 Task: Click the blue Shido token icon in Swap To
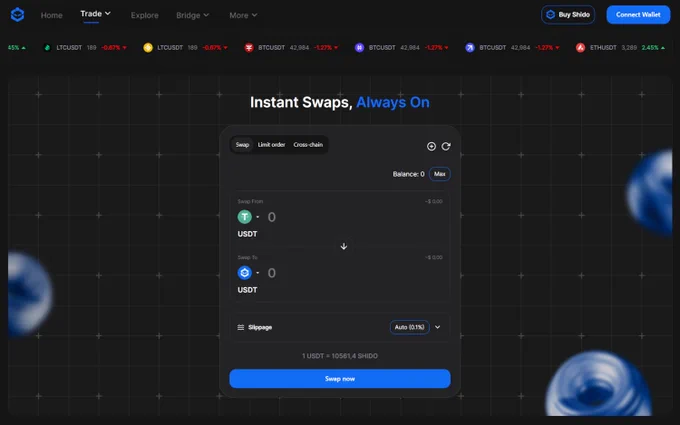(245, 273)
